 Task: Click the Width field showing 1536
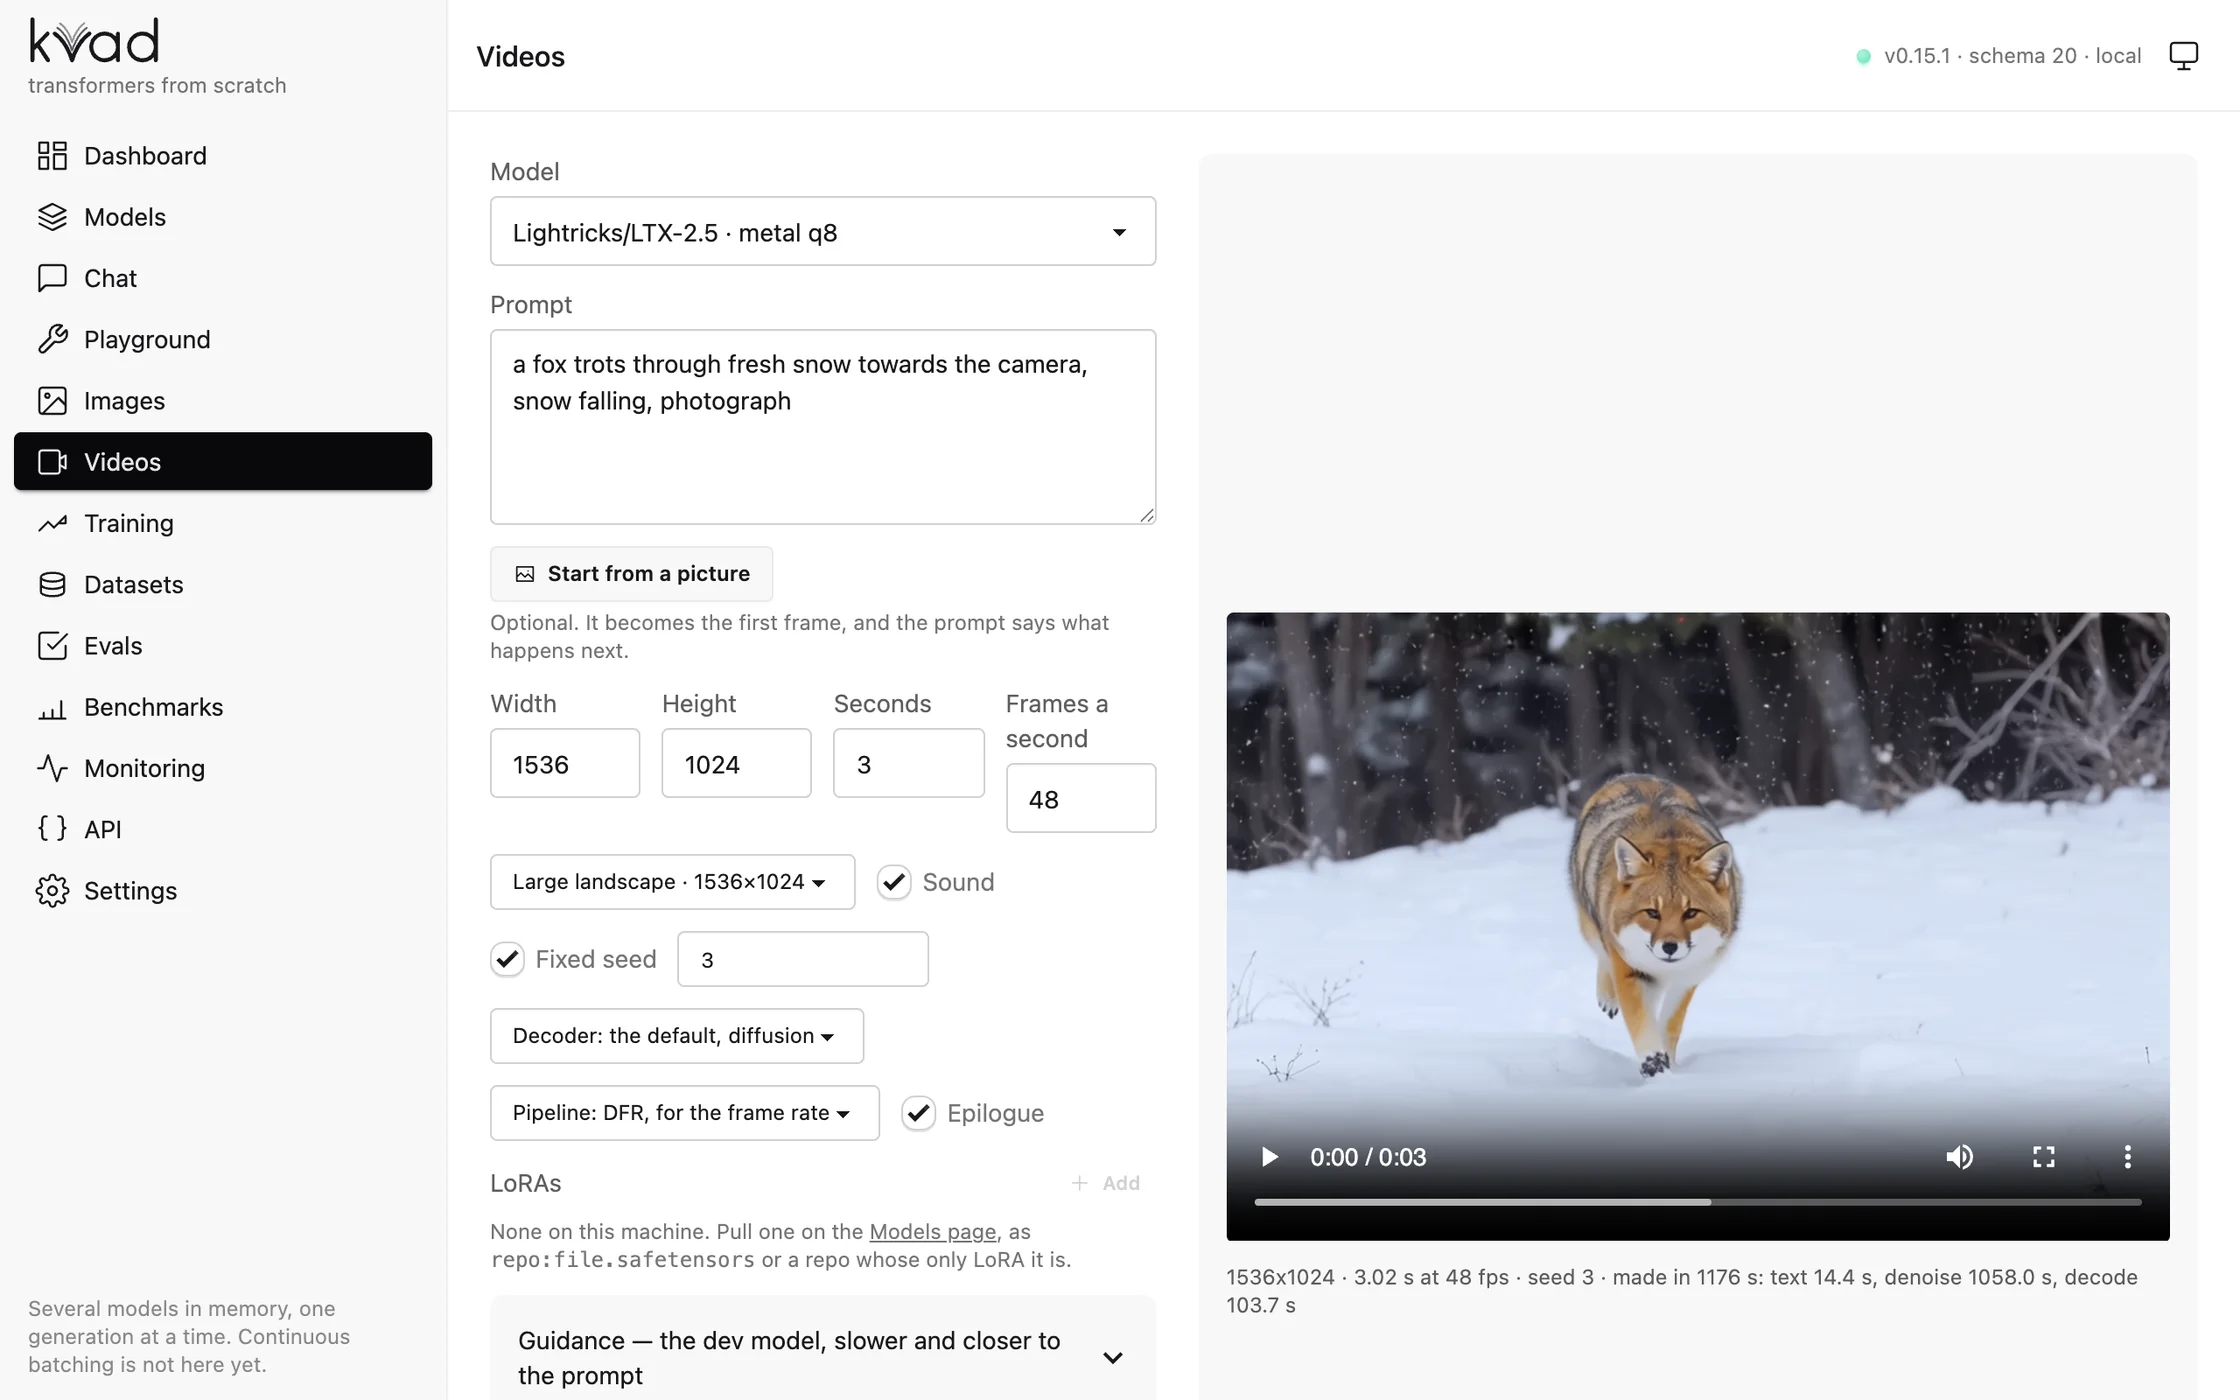tap(565, 764)
